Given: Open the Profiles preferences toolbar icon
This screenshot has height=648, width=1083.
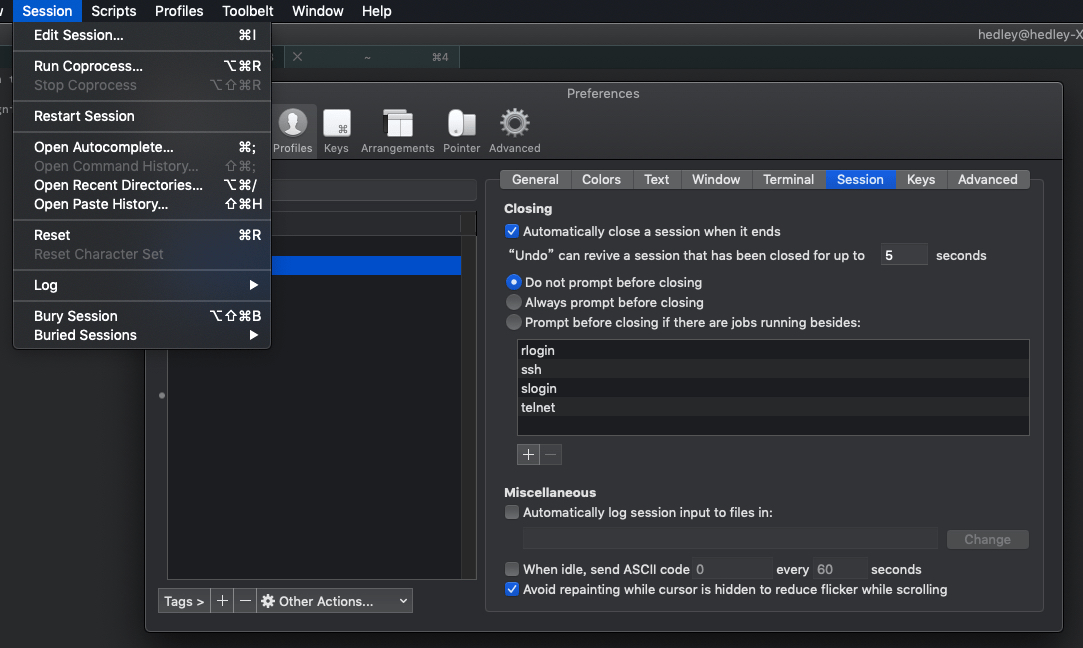Looking at the screenshot, I should (x=293, y=123).
